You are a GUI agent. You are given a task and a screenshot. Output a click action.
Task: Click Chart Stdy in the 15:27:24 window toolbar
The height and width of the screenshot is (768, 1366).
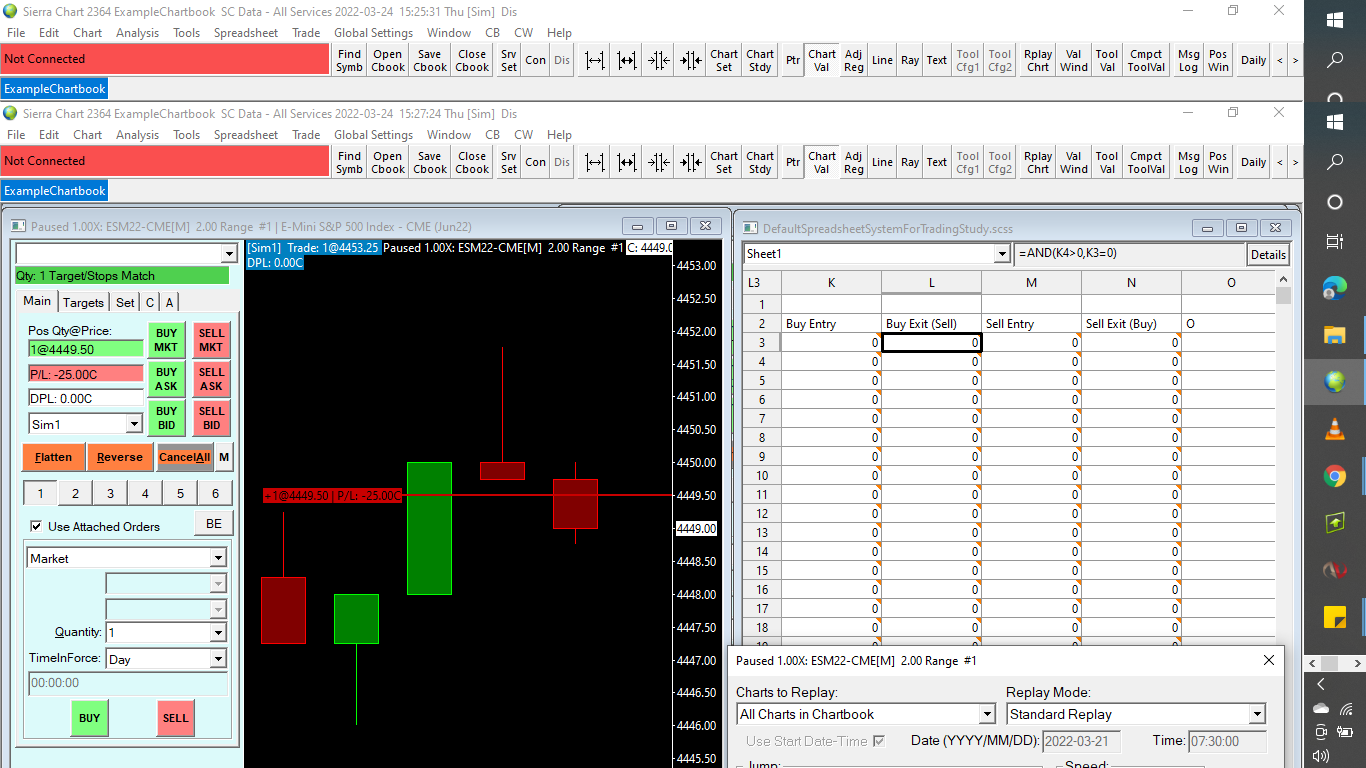tap(760, 162)
